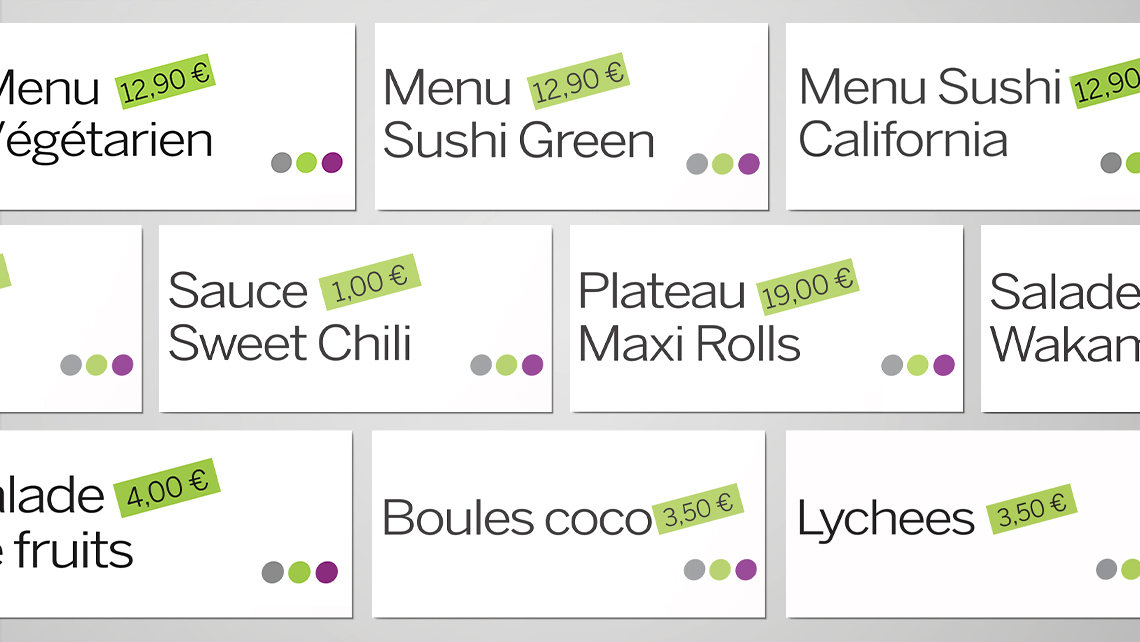Click the gray dot on Menu Sushi Green card

tap(697, 164)
